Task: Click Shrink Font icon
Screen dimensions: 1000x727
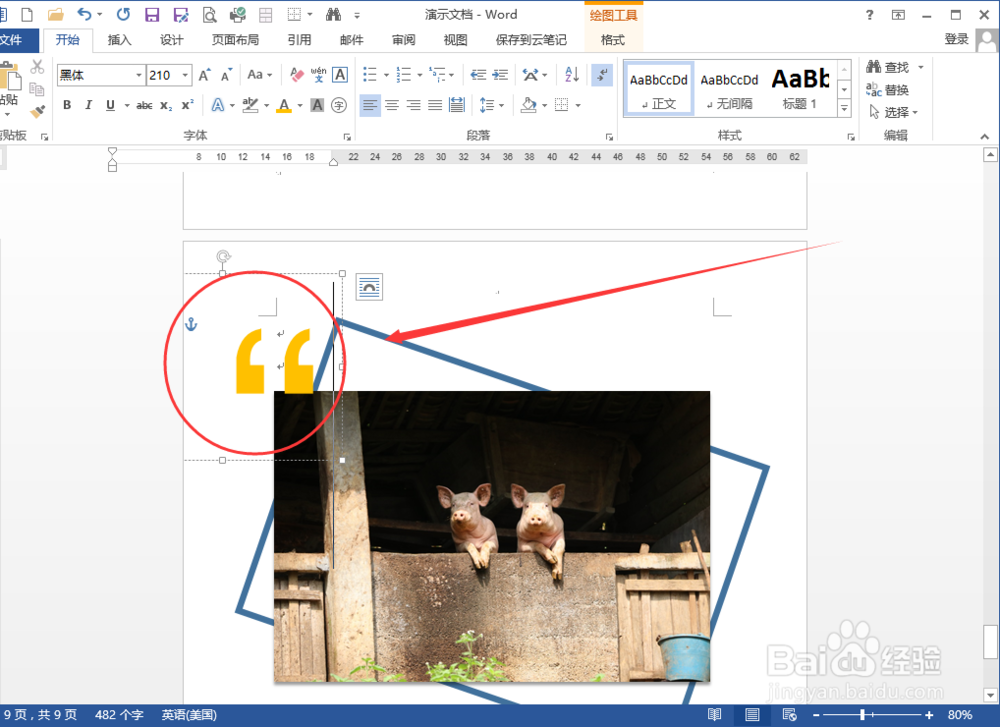Action: point(226,75)
